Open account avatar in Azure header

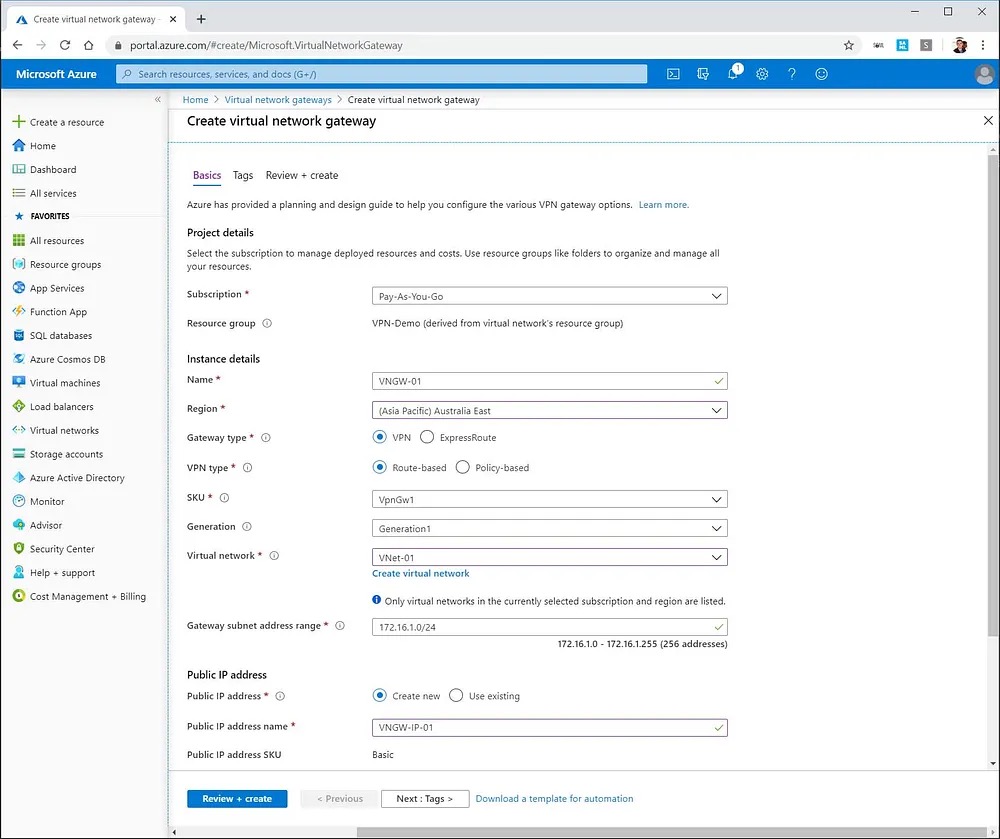[984, 75]
